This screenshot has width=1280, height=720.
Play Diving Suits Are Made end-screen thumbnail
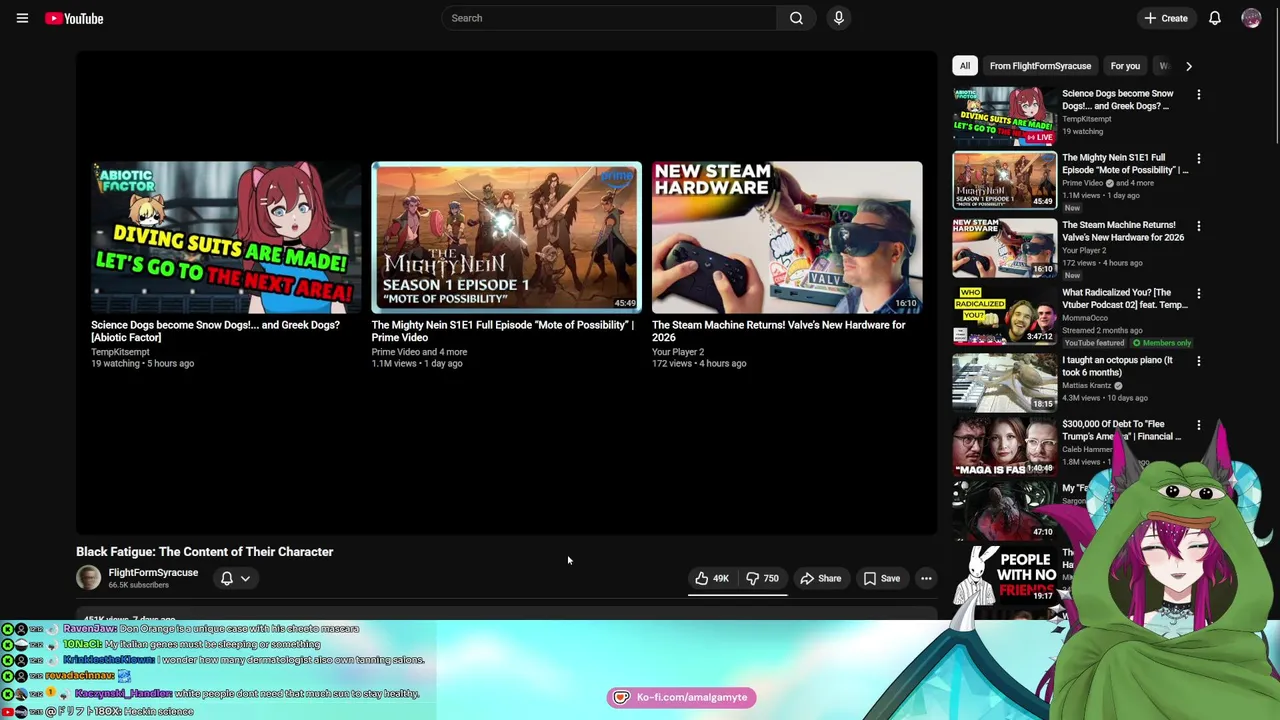(x=226, y=237)
